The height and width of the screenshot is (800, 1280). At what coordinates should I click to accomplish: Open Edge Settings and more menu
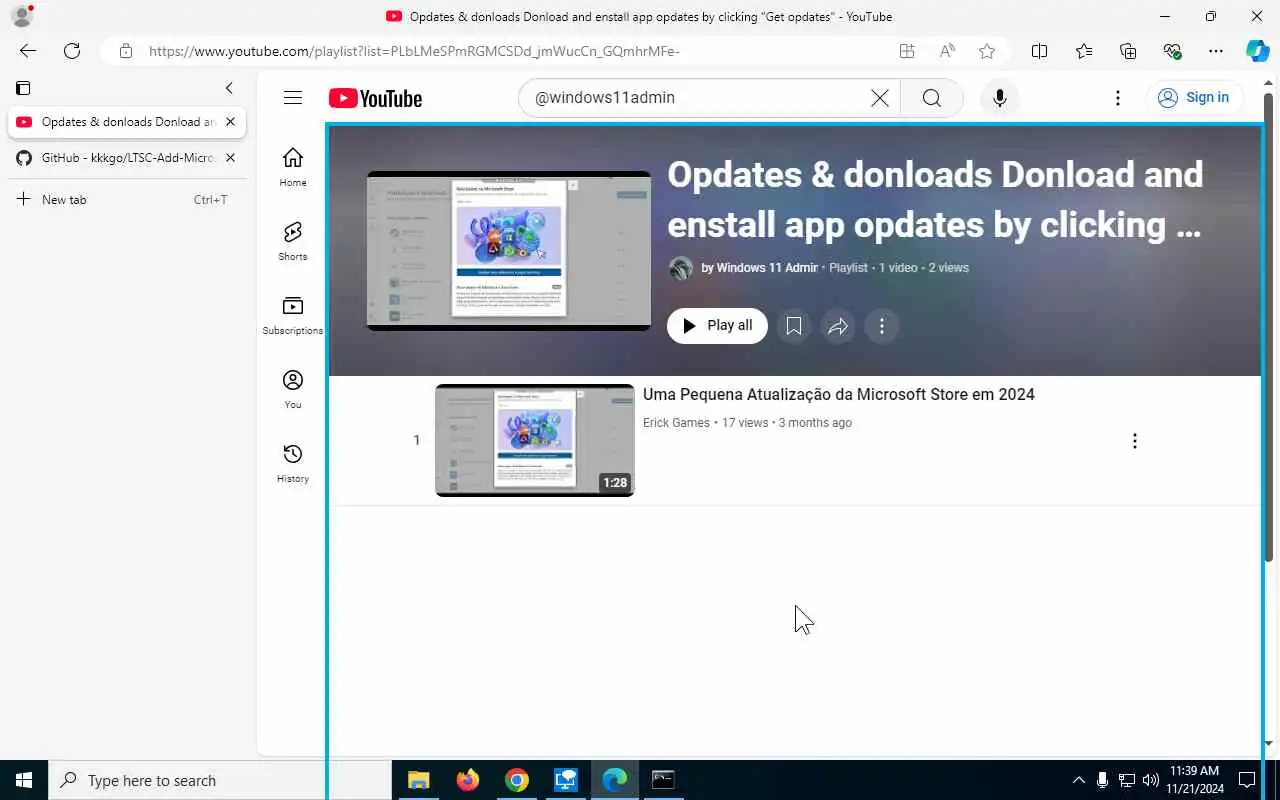1216,51
